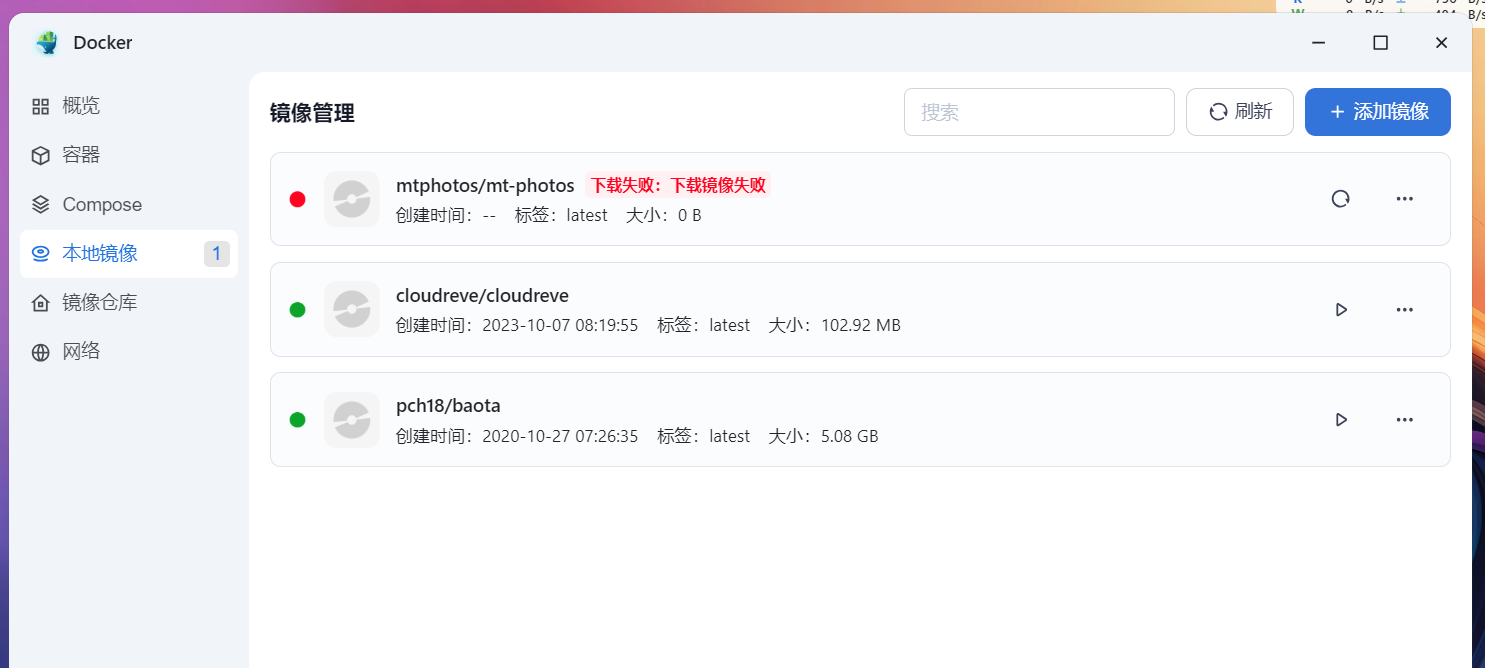Click size 102.92 MB of cloudreve
The image size is (1485, 668).
coord(861,325)
